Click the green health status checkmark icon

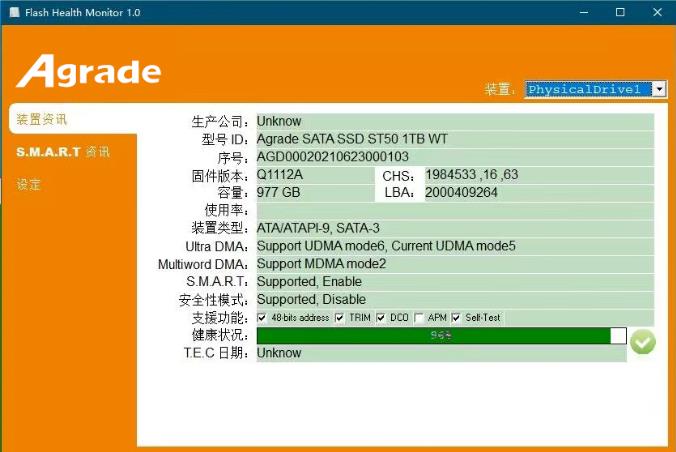[x=643, y=342]
